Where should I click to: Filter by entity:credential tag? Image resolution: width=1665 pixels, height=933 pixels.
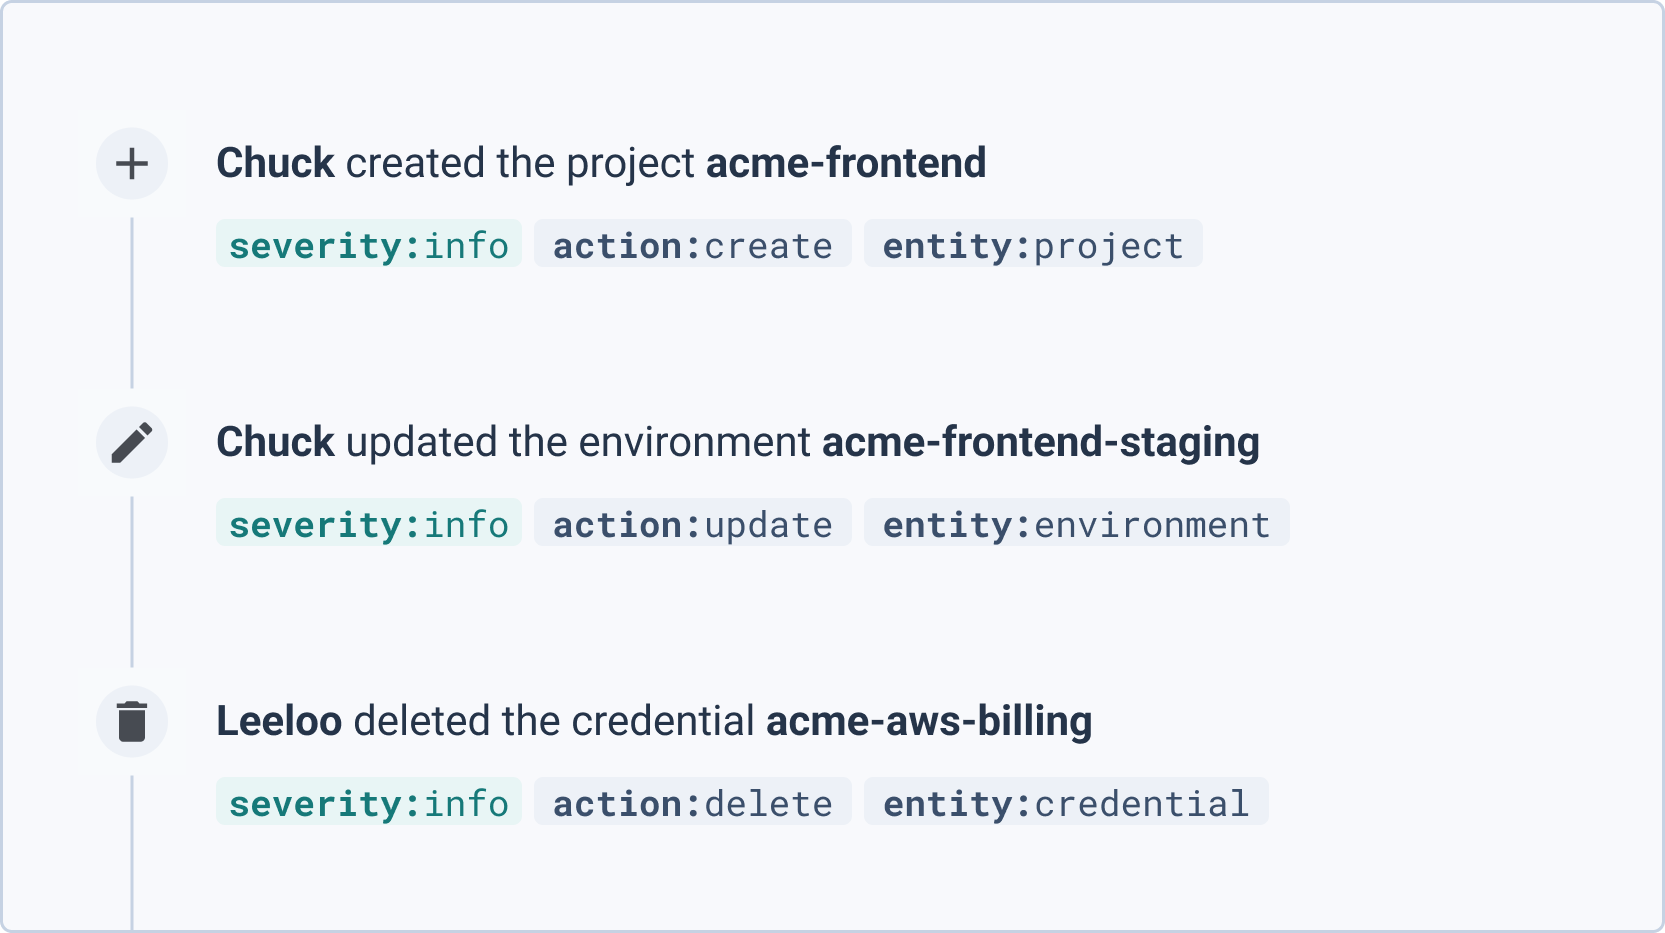pyautogui.click(x=1066, y=802)
